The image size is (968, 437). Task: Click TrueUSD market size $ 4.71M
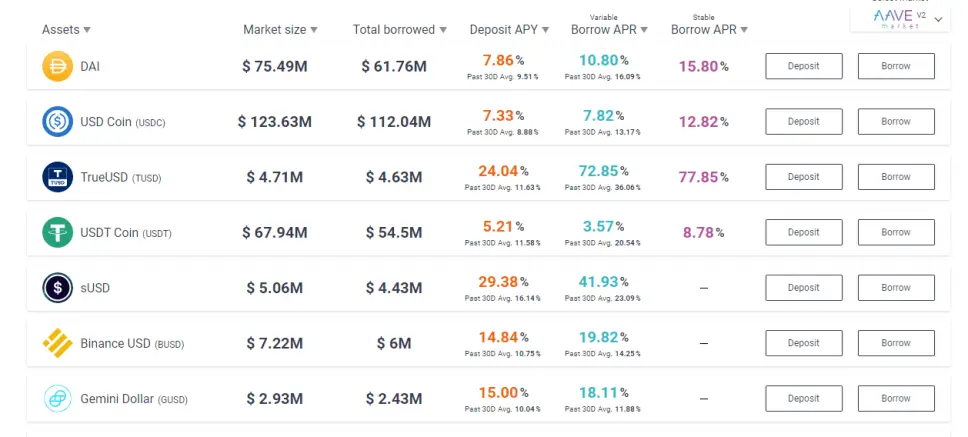275,177
